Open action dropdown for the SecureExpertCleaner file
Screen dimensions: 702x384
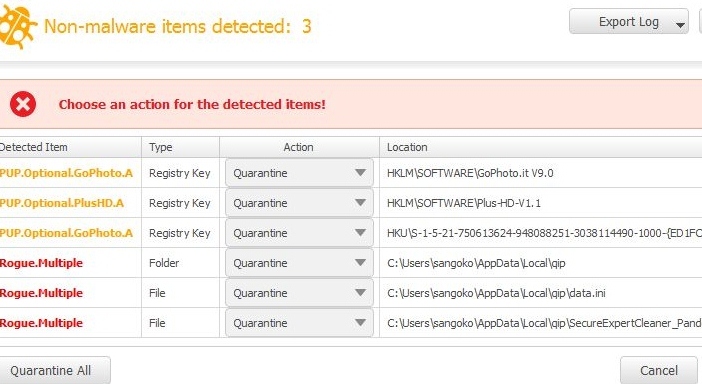[x=299, y=323]
